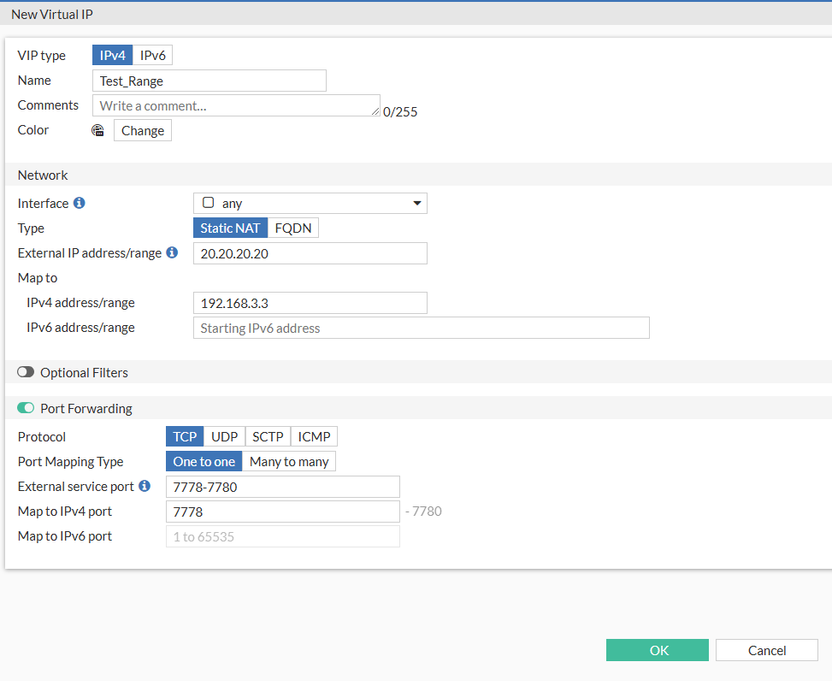Click the Comments text area
Image resolution: width=832 pixels, height=681 pixels.
(x=236, y=105)
